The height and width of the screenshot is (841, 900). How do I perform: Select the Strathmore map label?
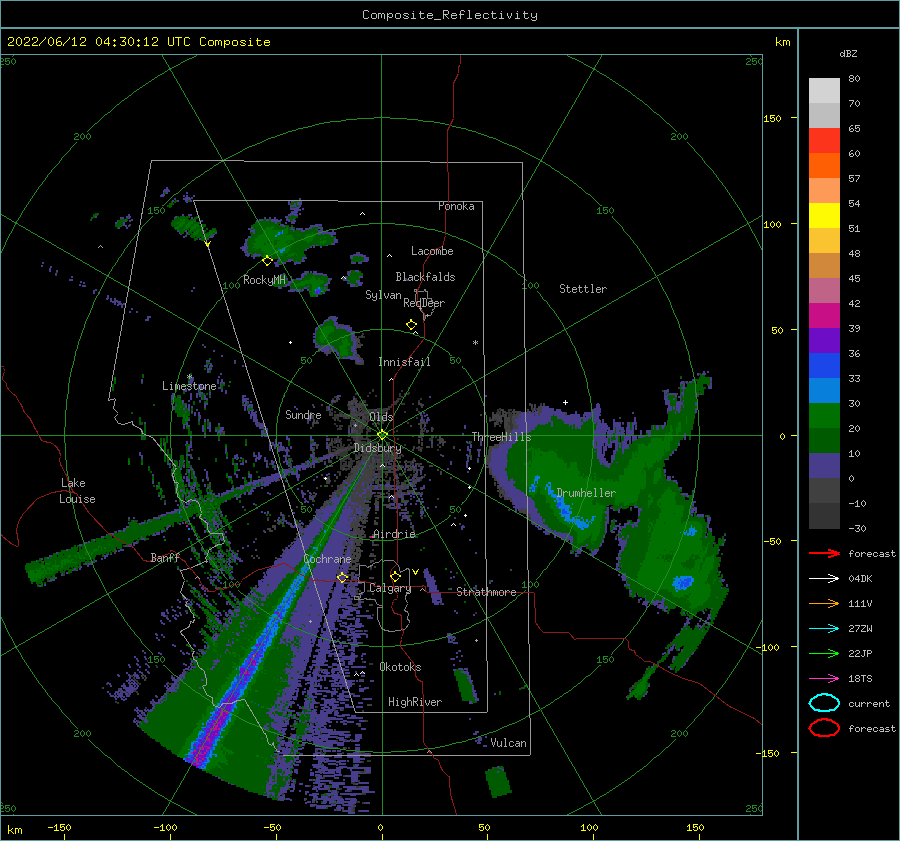(x=487, y=592)
